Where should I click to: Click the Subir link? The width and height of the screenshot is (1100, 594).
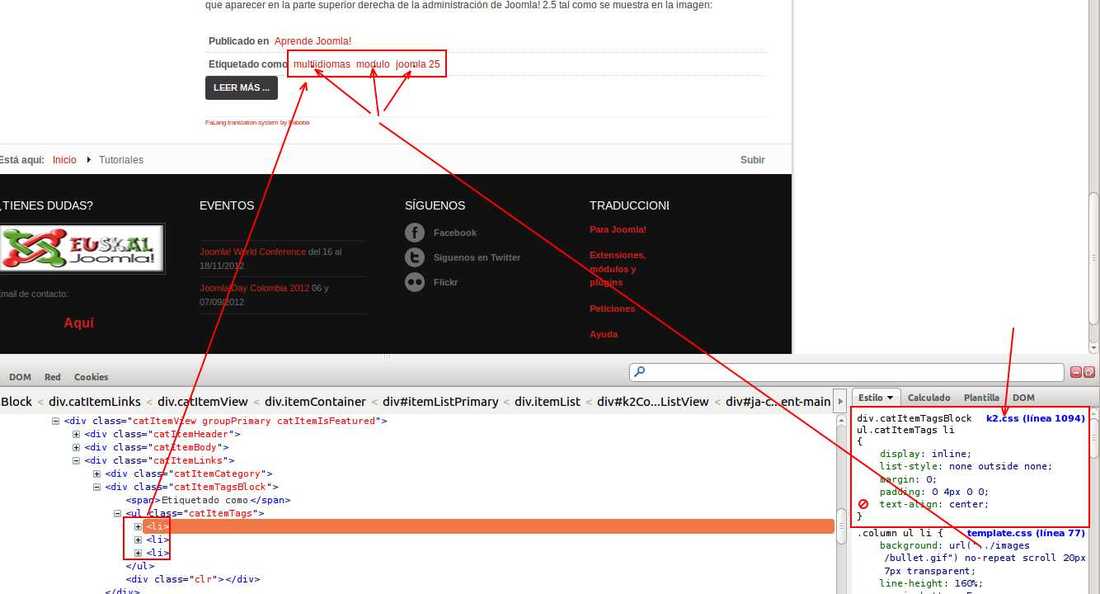[752, 160]
